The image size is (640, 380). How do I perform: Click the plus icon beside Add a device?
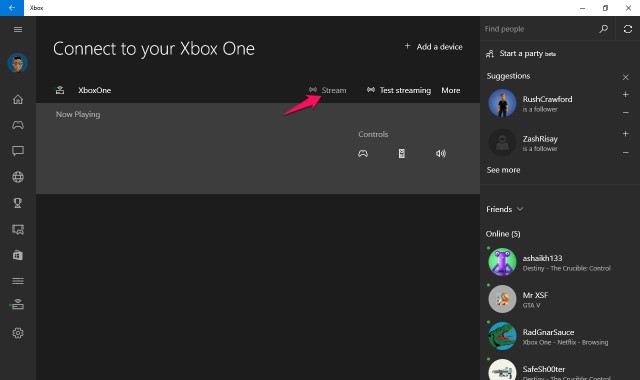pos(407,46)
